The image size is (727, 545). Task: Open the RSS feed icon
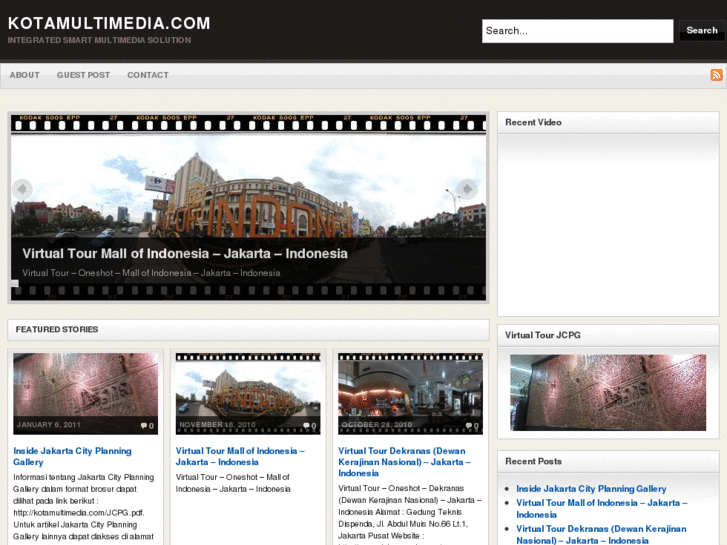click(716, 75)
